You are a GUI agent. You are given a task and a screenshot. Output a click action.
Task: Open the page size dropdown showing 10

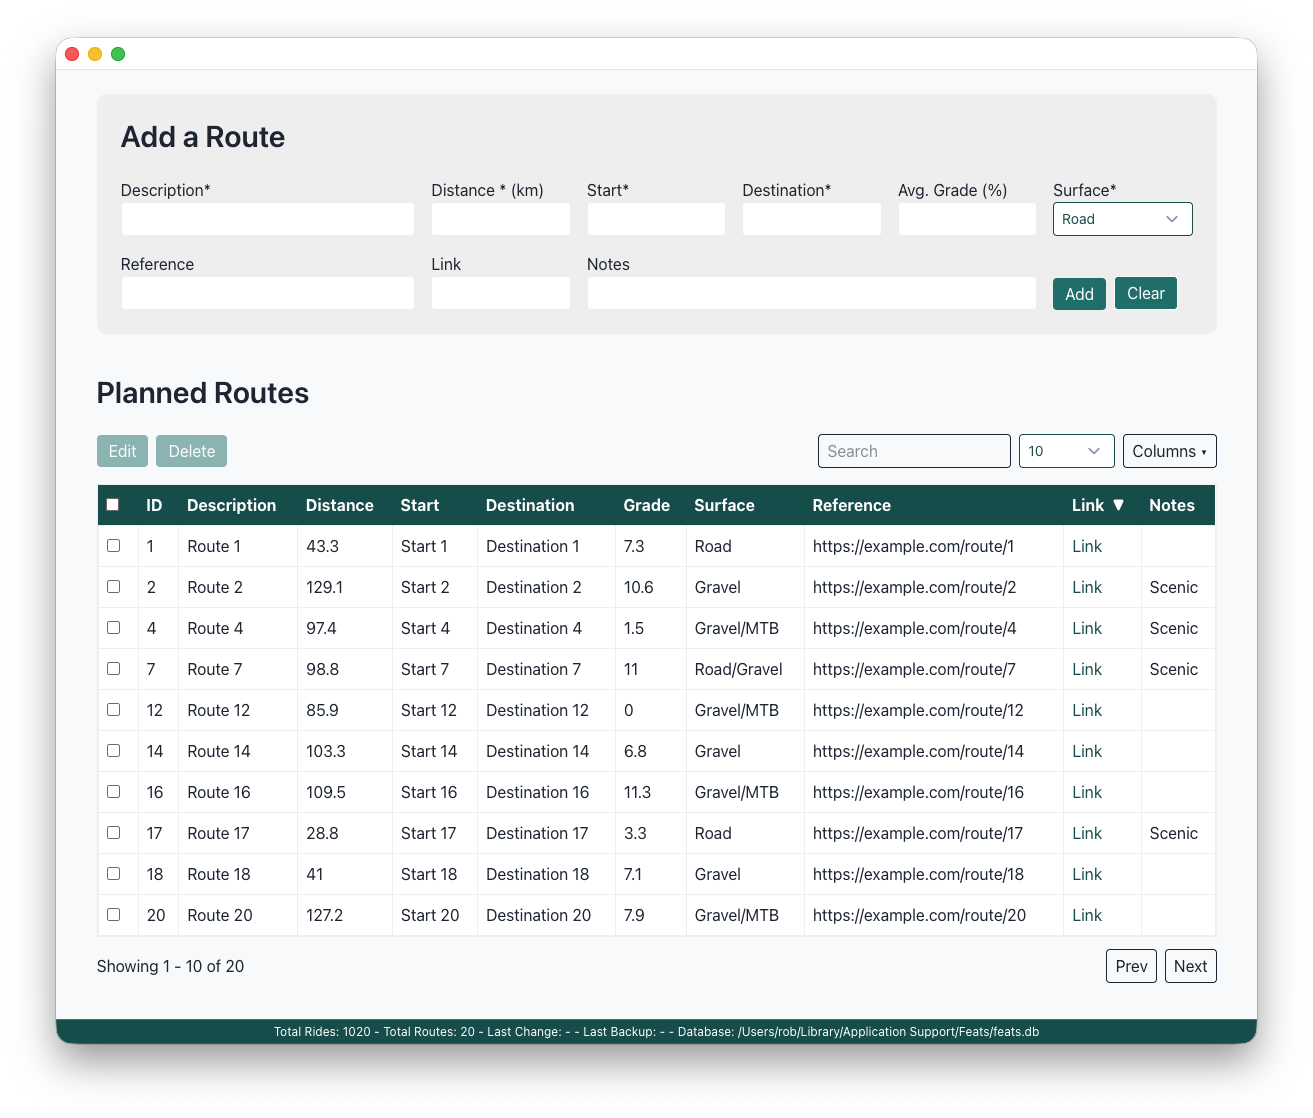[1066, 451]
